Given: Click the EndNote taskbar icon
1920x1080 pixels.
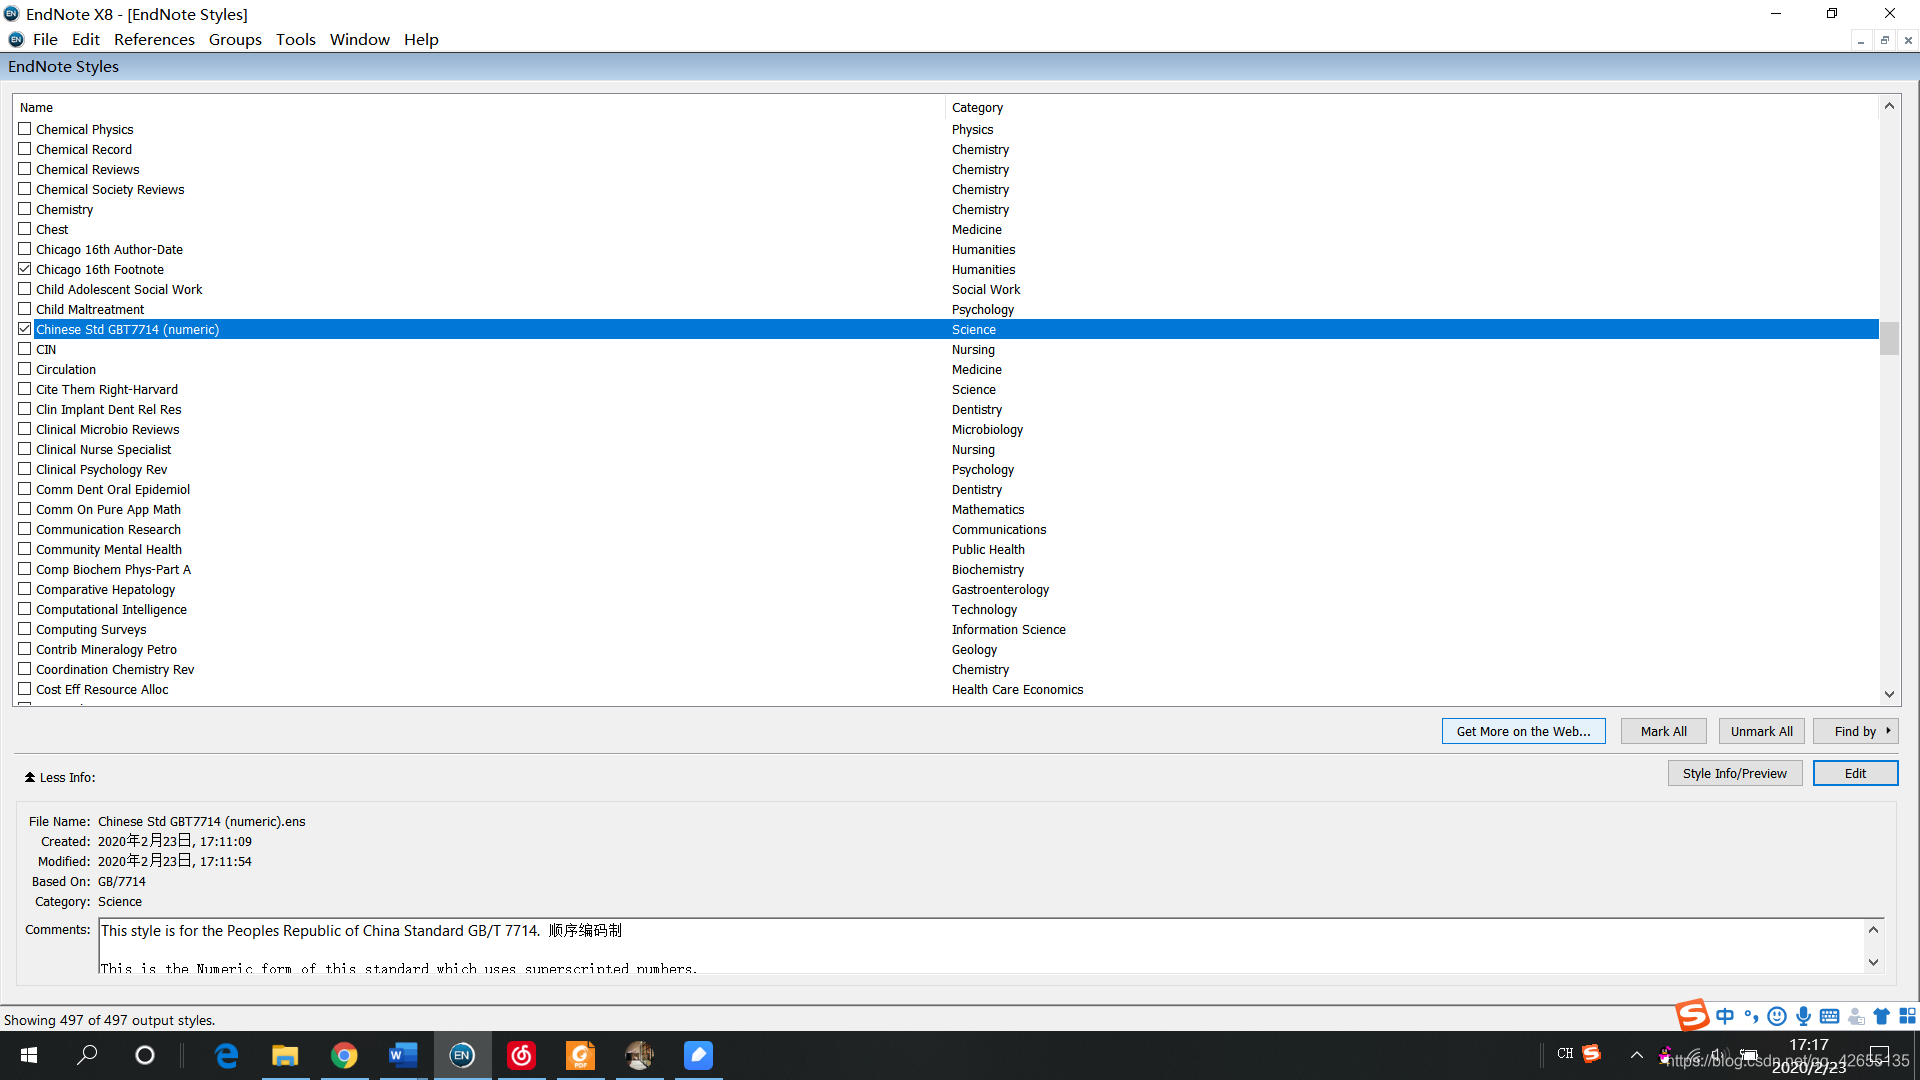Looking at the screenshot, I should pos(461,1055).
